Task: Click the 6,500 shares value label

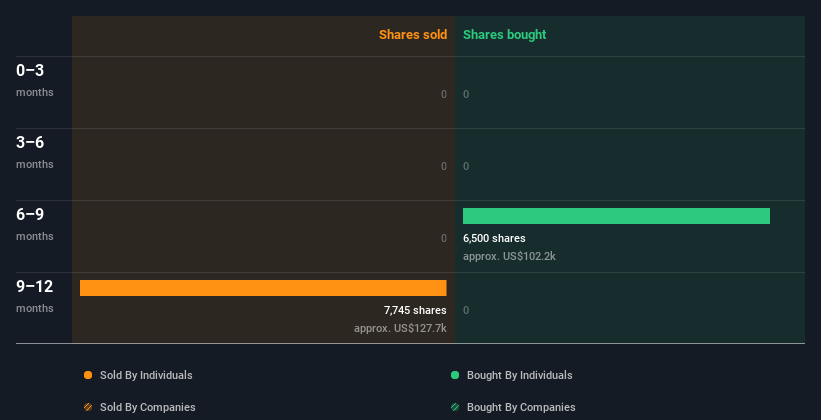Action: (494, 238)
